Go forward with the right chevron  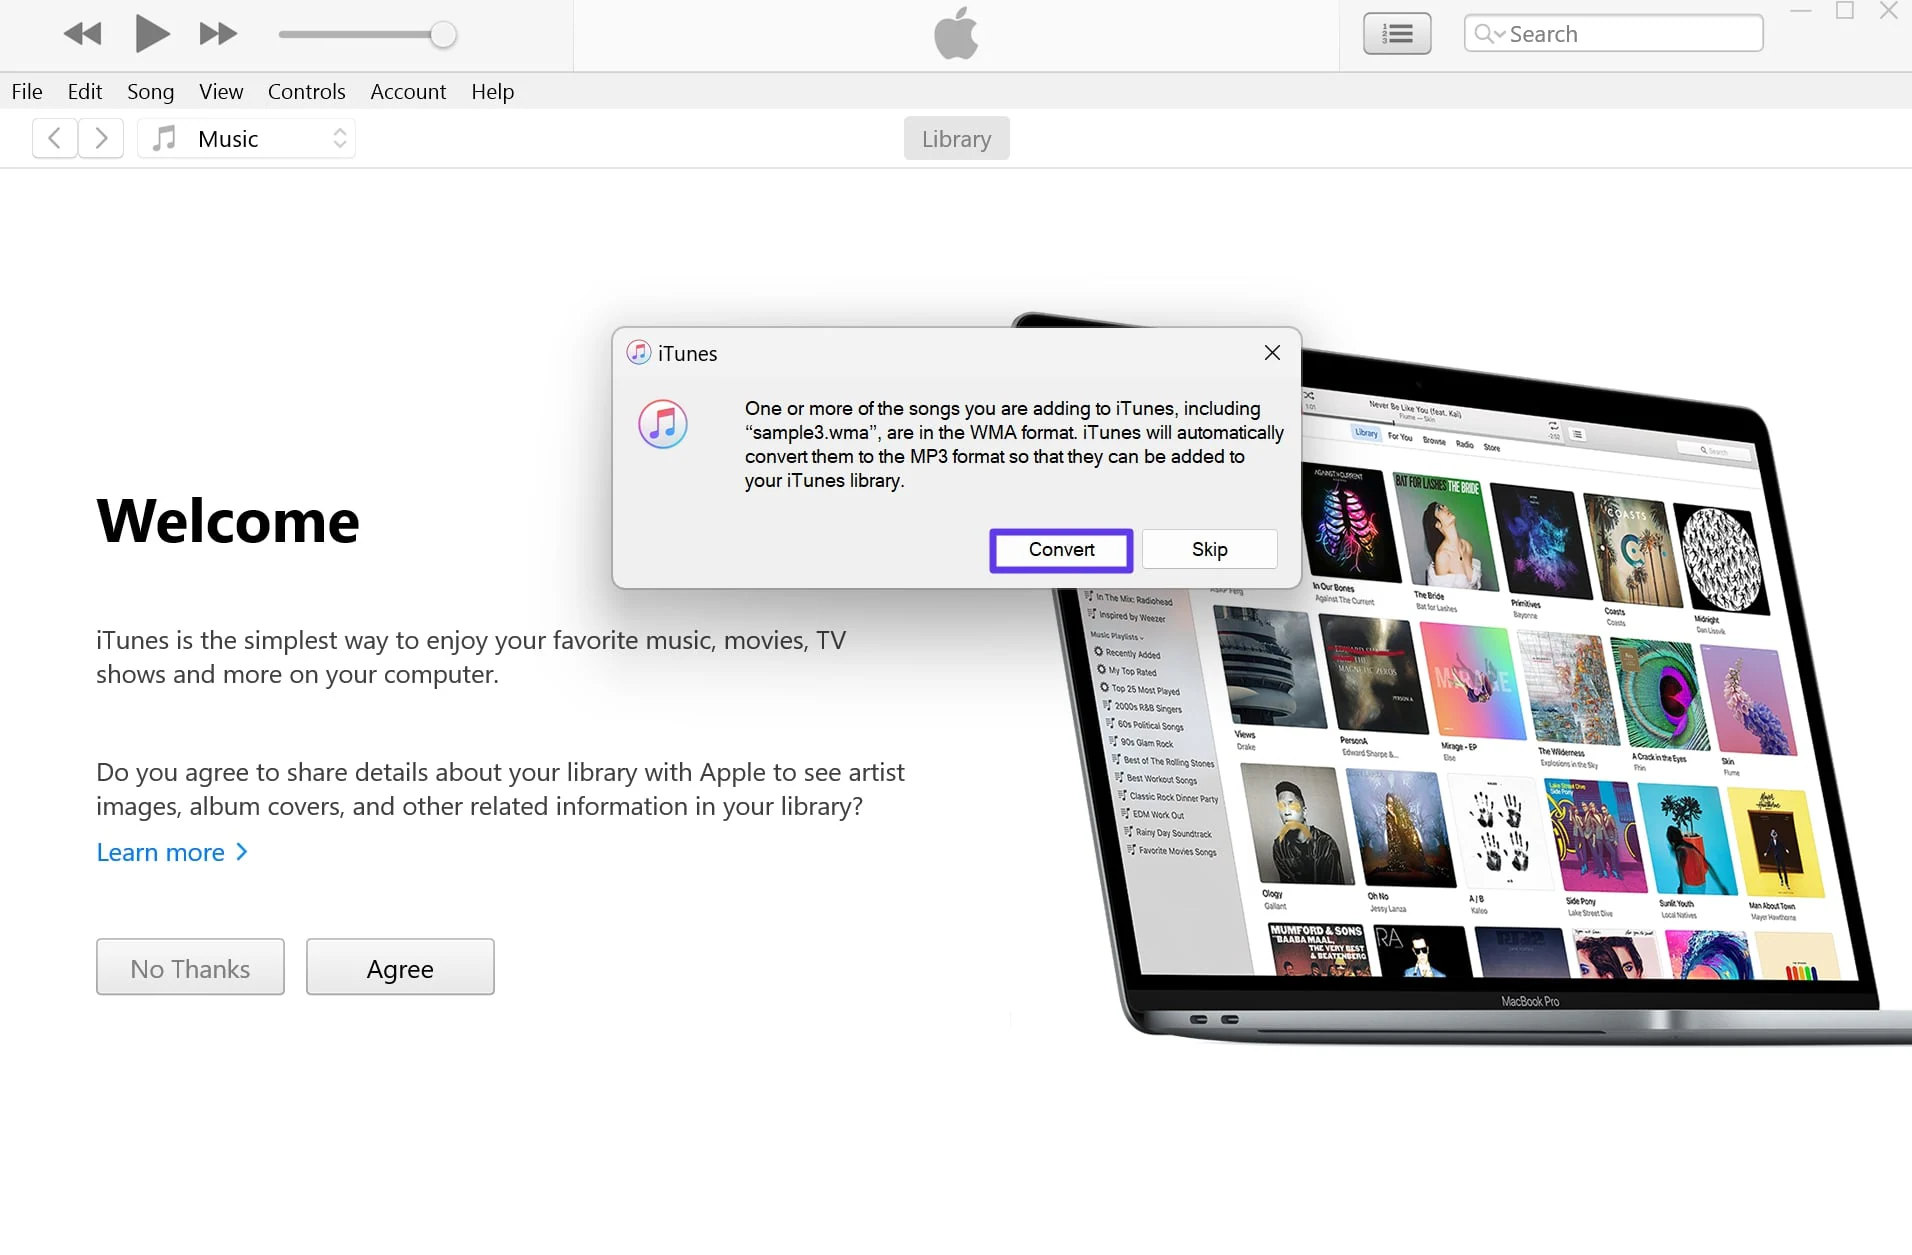101,138
